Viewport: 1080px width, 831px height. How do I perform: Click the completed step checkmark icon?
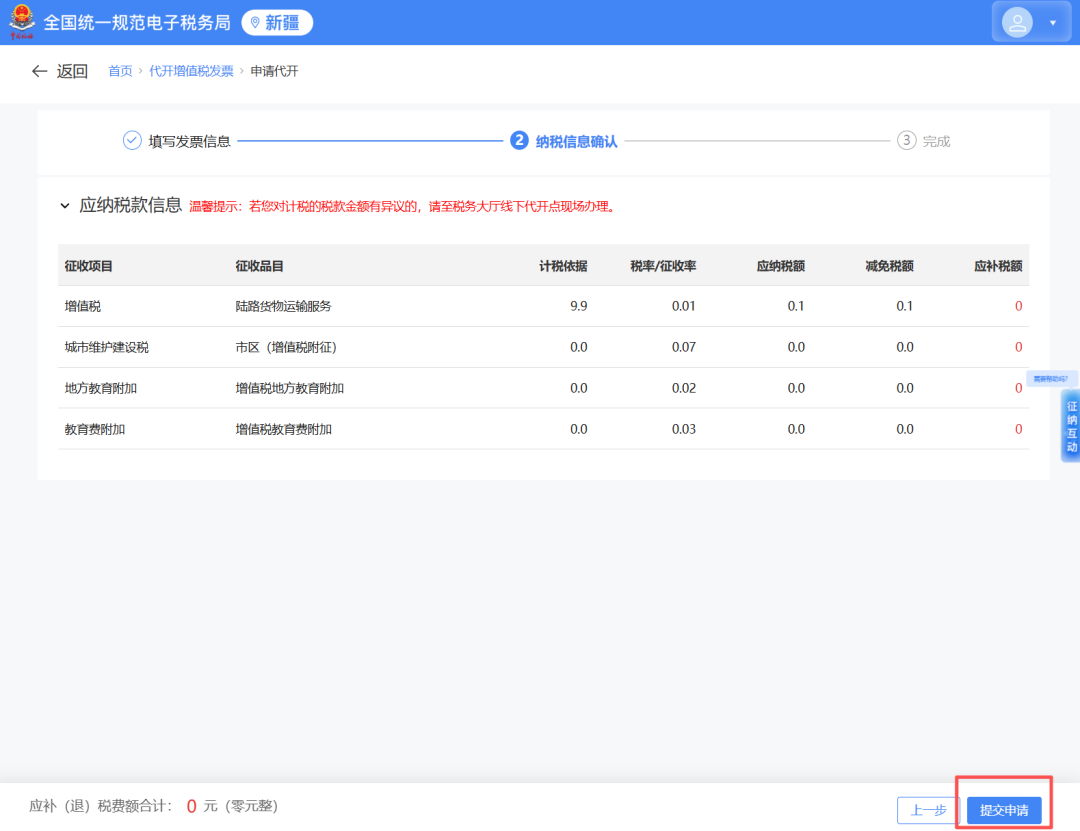[132, 141]
